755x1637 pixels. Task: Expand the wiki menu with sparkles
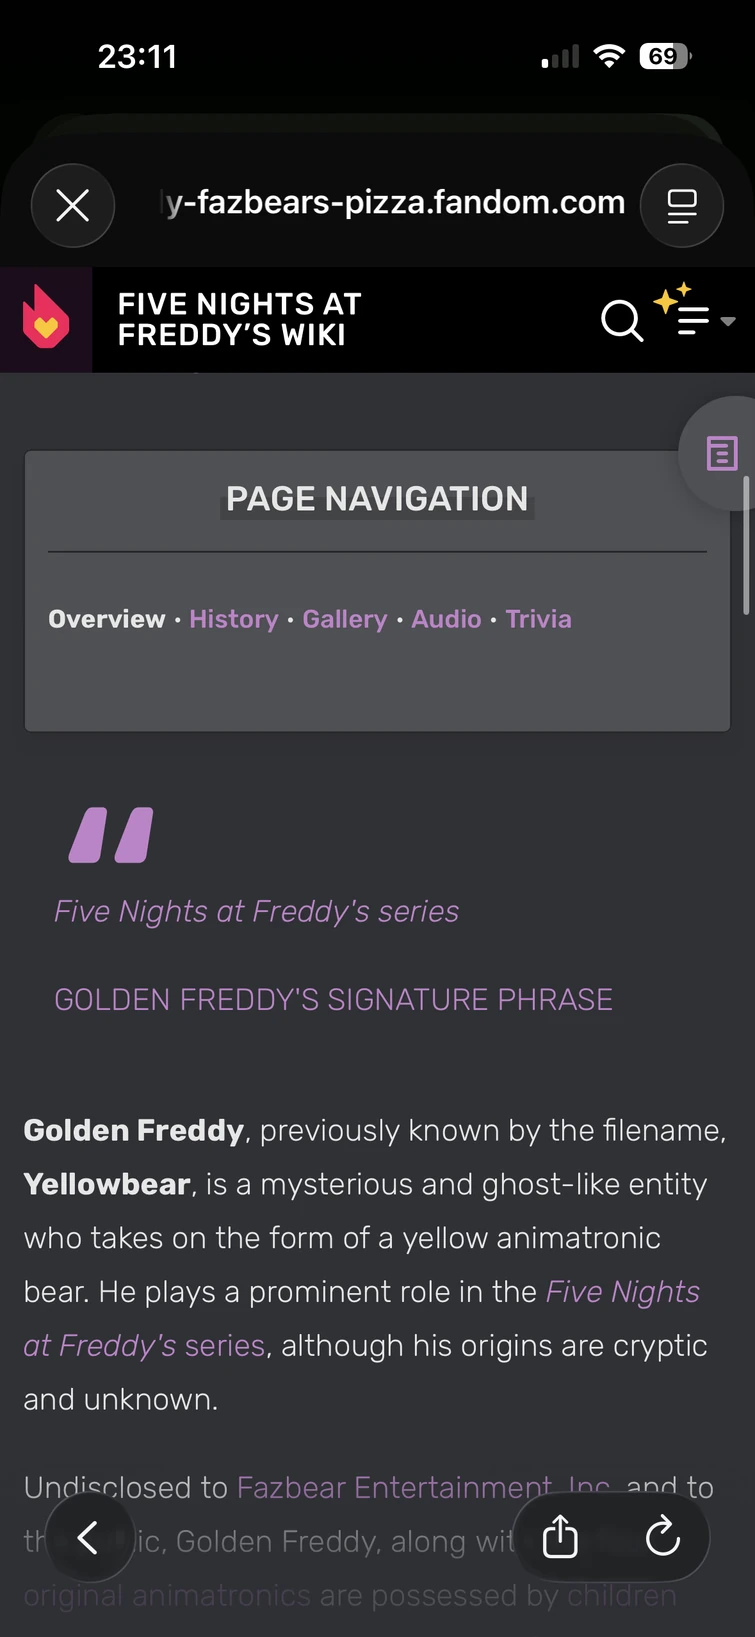[x=694, y=318]
